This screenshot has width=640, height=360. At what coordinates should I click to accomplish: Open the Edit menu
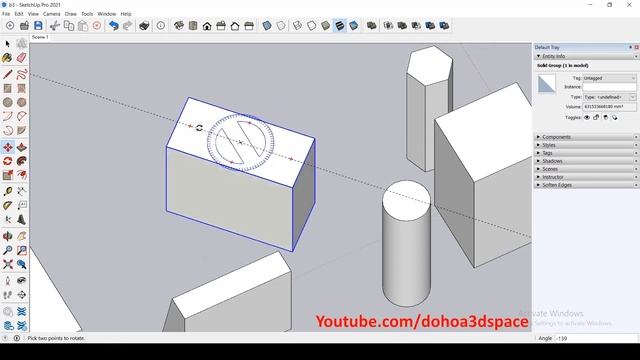pyautogui.click(x=19, y=14)
